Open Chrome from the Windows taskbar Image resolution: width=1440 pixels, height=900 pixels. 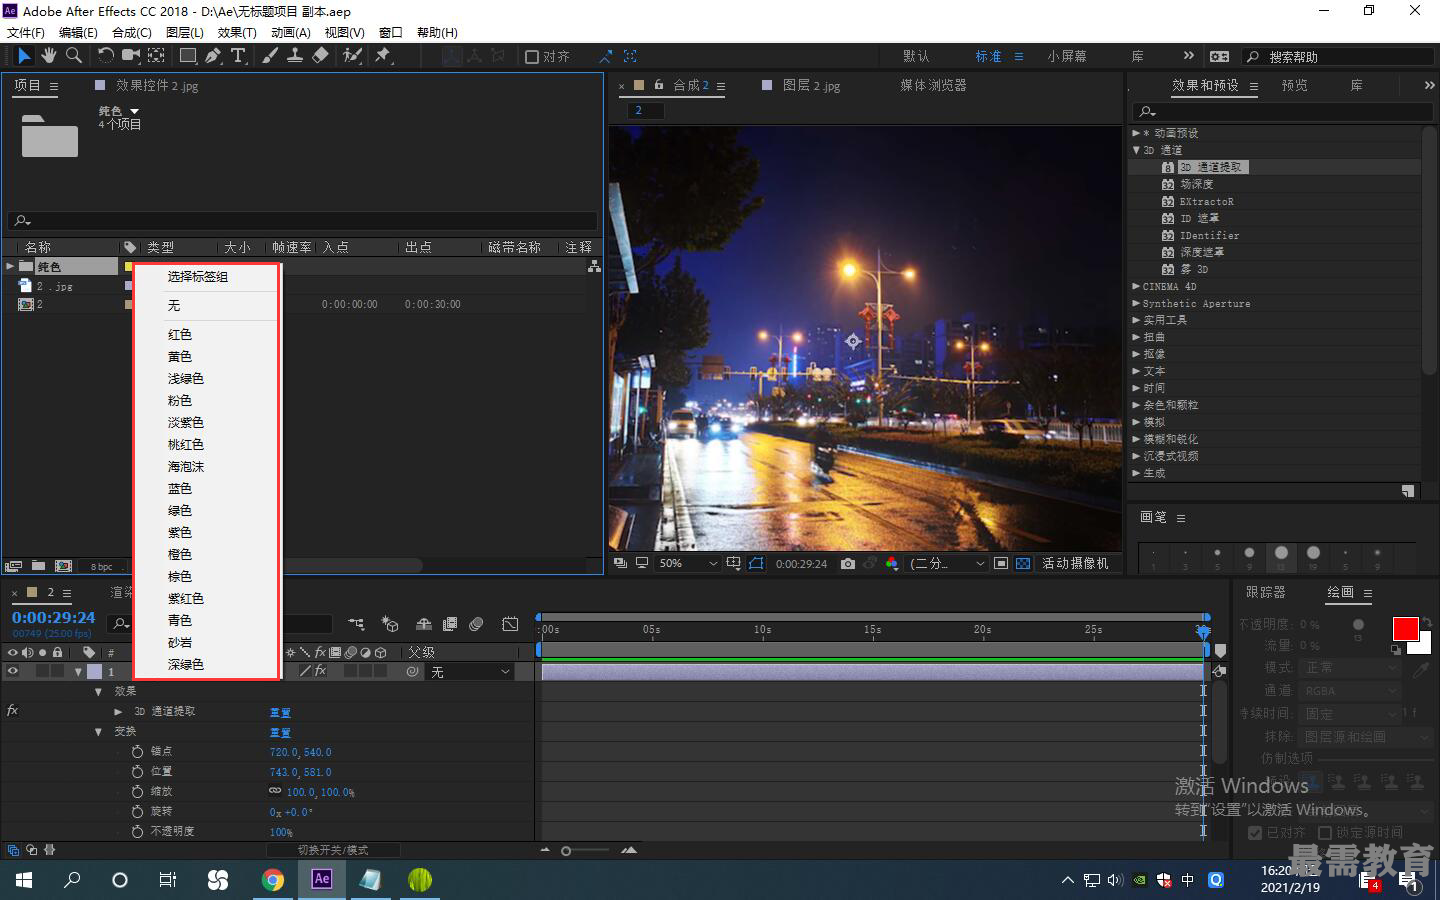coord(272,880)
